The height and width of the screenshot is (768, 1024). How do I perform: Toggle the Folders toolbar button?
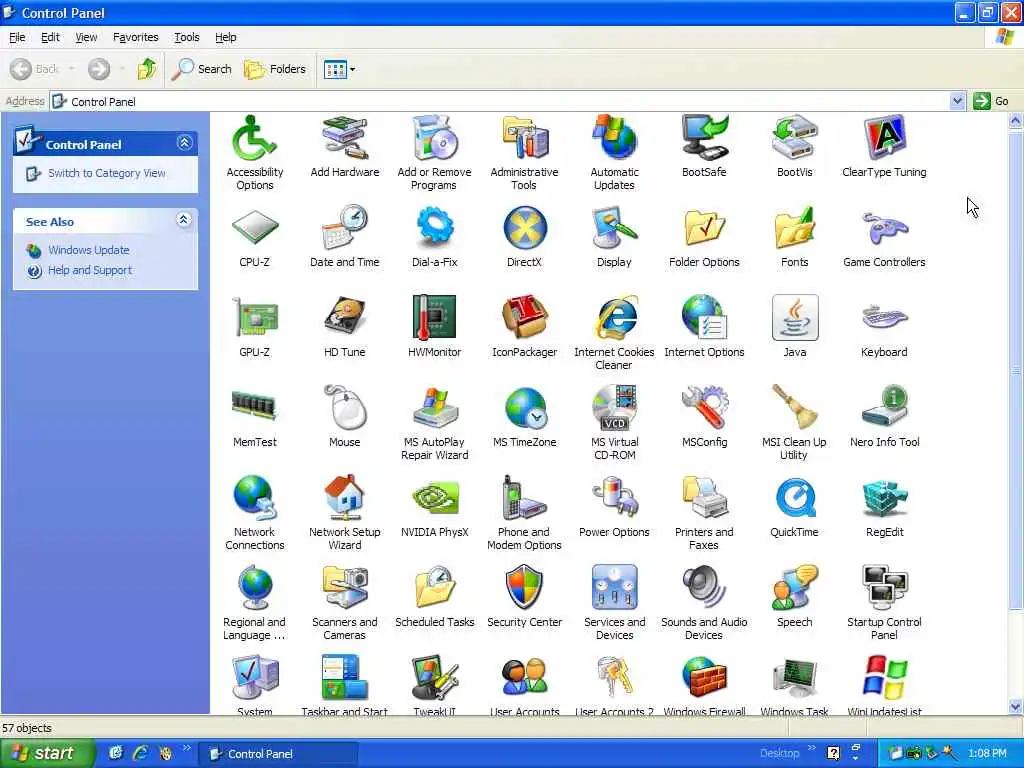275,69
